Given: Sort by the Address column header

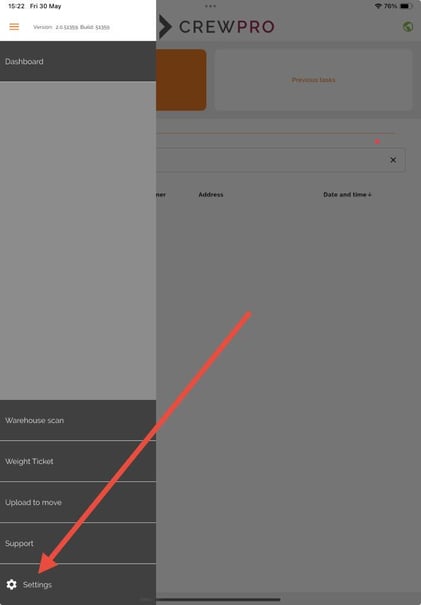Looking at the screenshot, I should (x=211, y=194).
